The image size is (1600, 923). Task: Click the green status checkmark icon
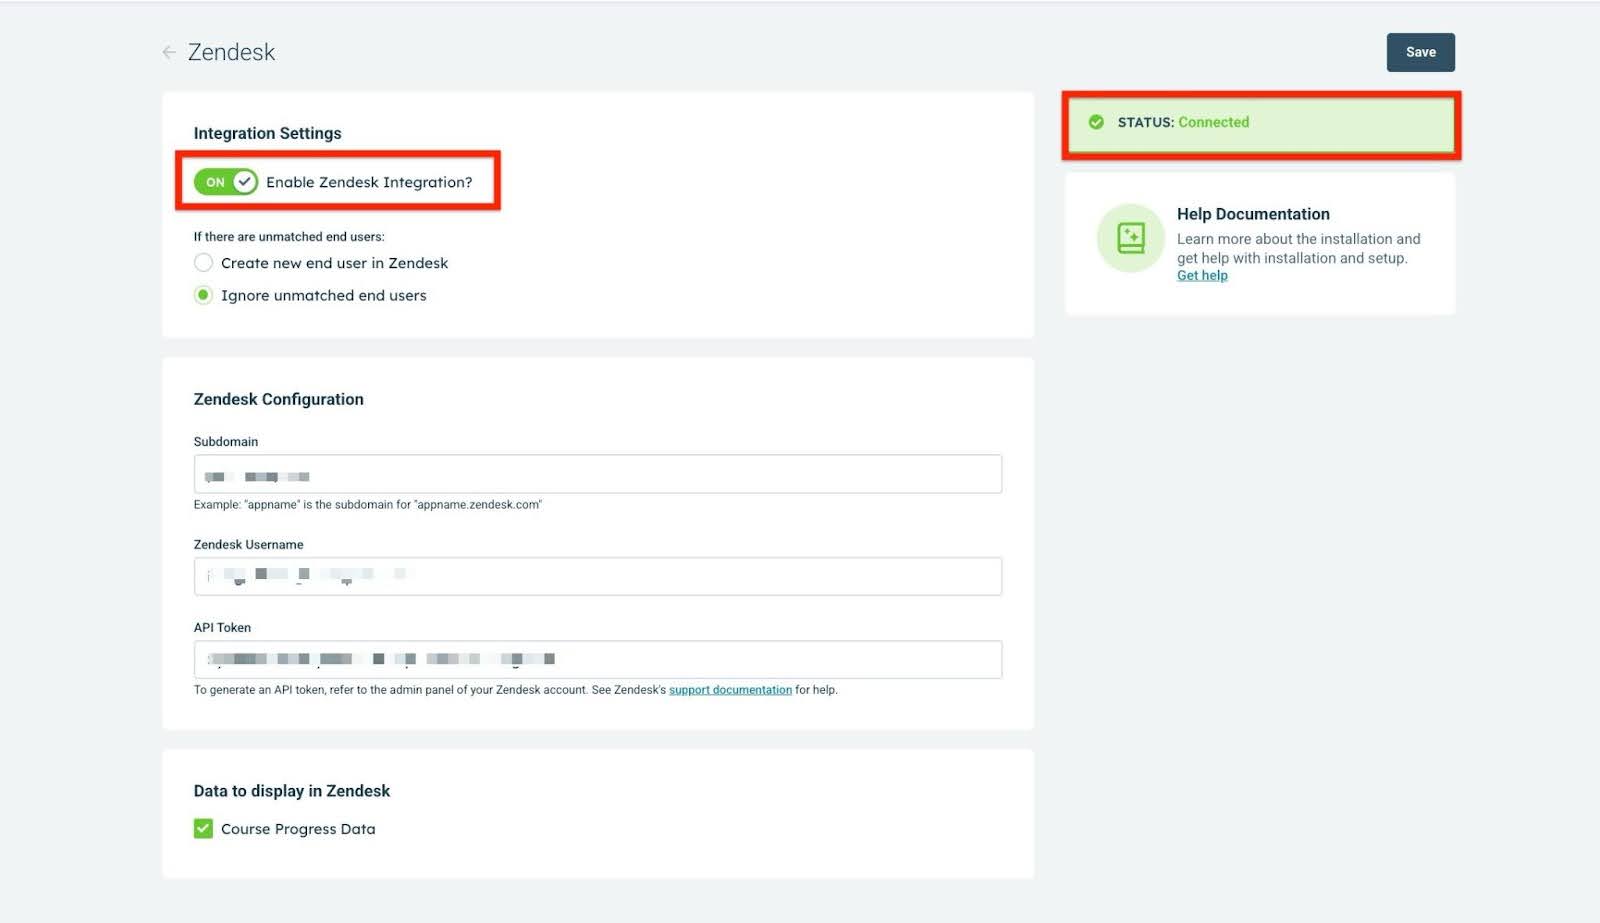pyautogui.click(x=1096, y=122)
